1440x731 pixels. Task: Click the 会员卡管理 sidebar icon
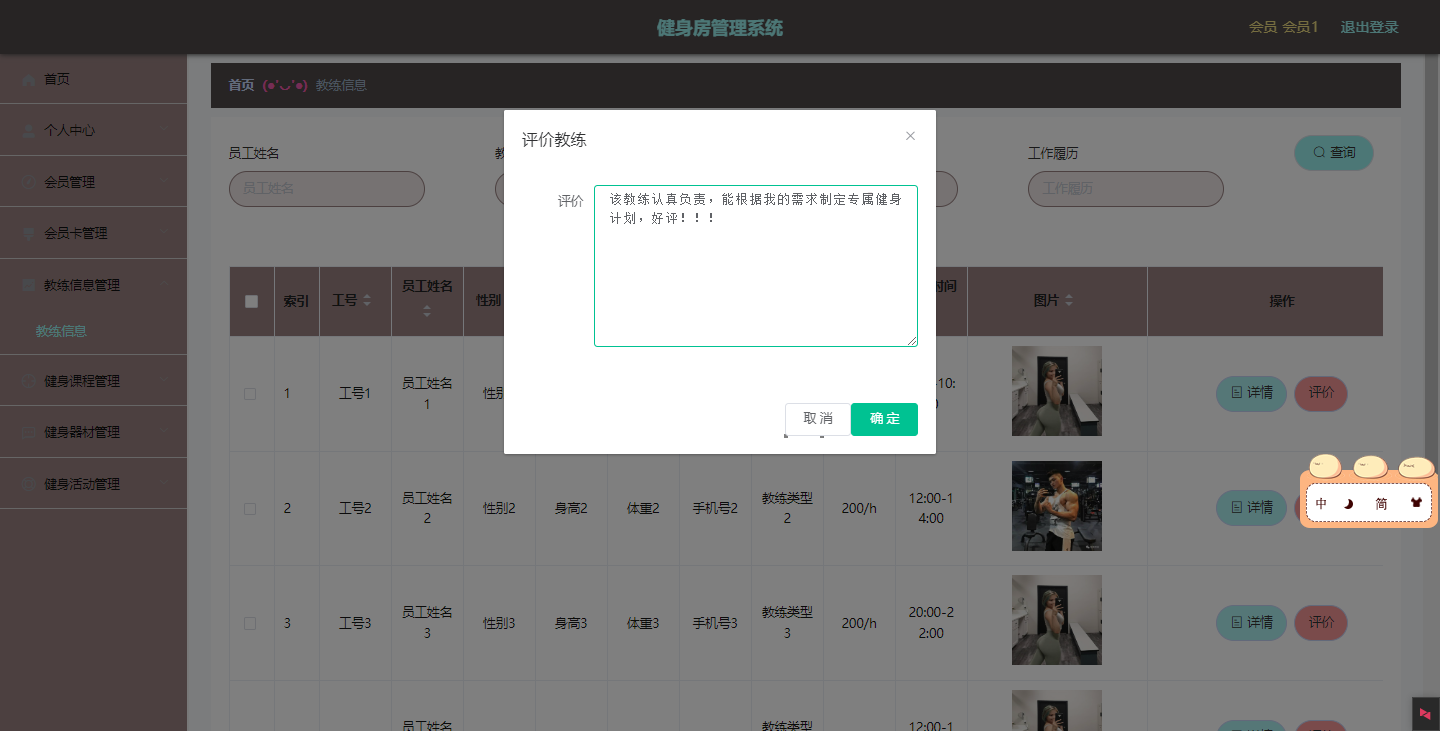click(x=28, y=233)
